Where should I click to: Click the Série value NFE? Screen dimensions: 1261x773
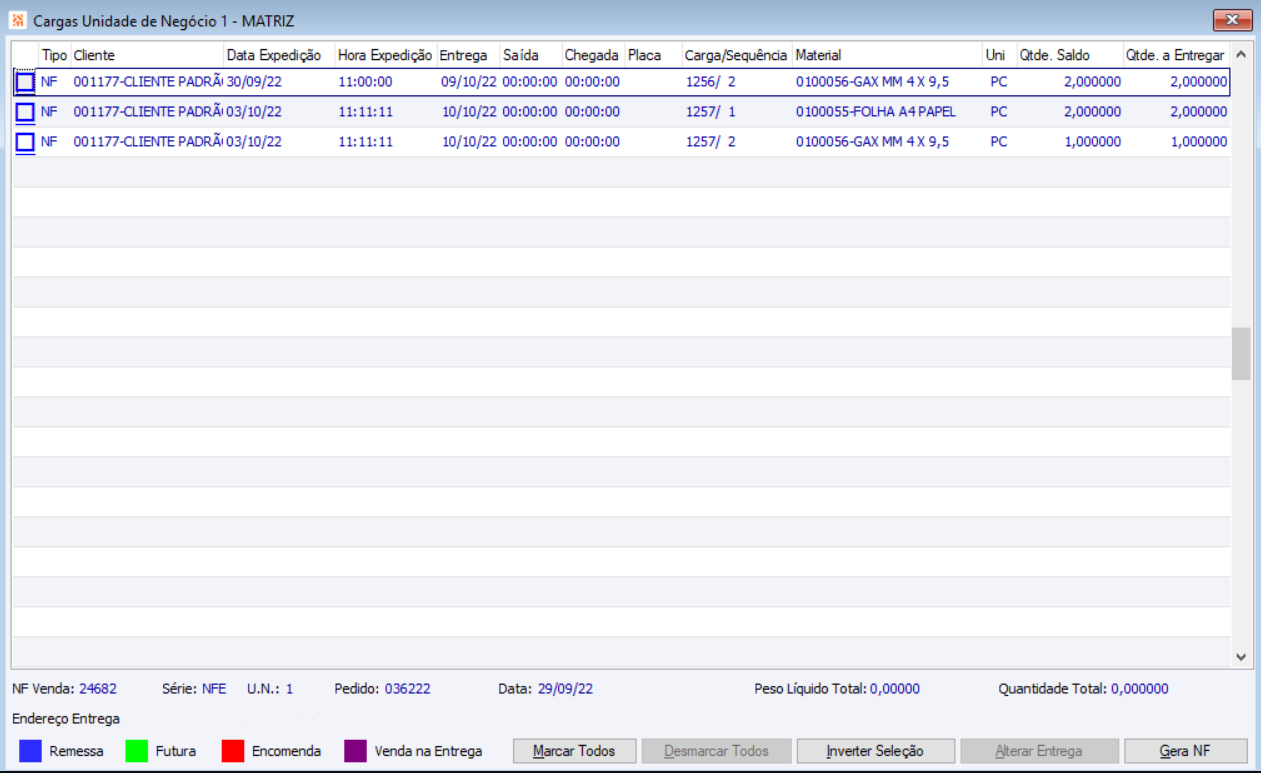click(x=214, y=689)
